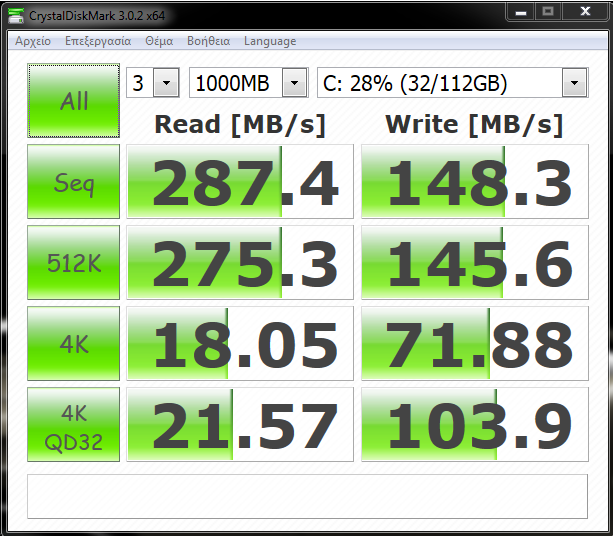This screenshot has height=536, width=613.
Task: Open the 1000MB test size dropdown
Action: pos(249,82)
